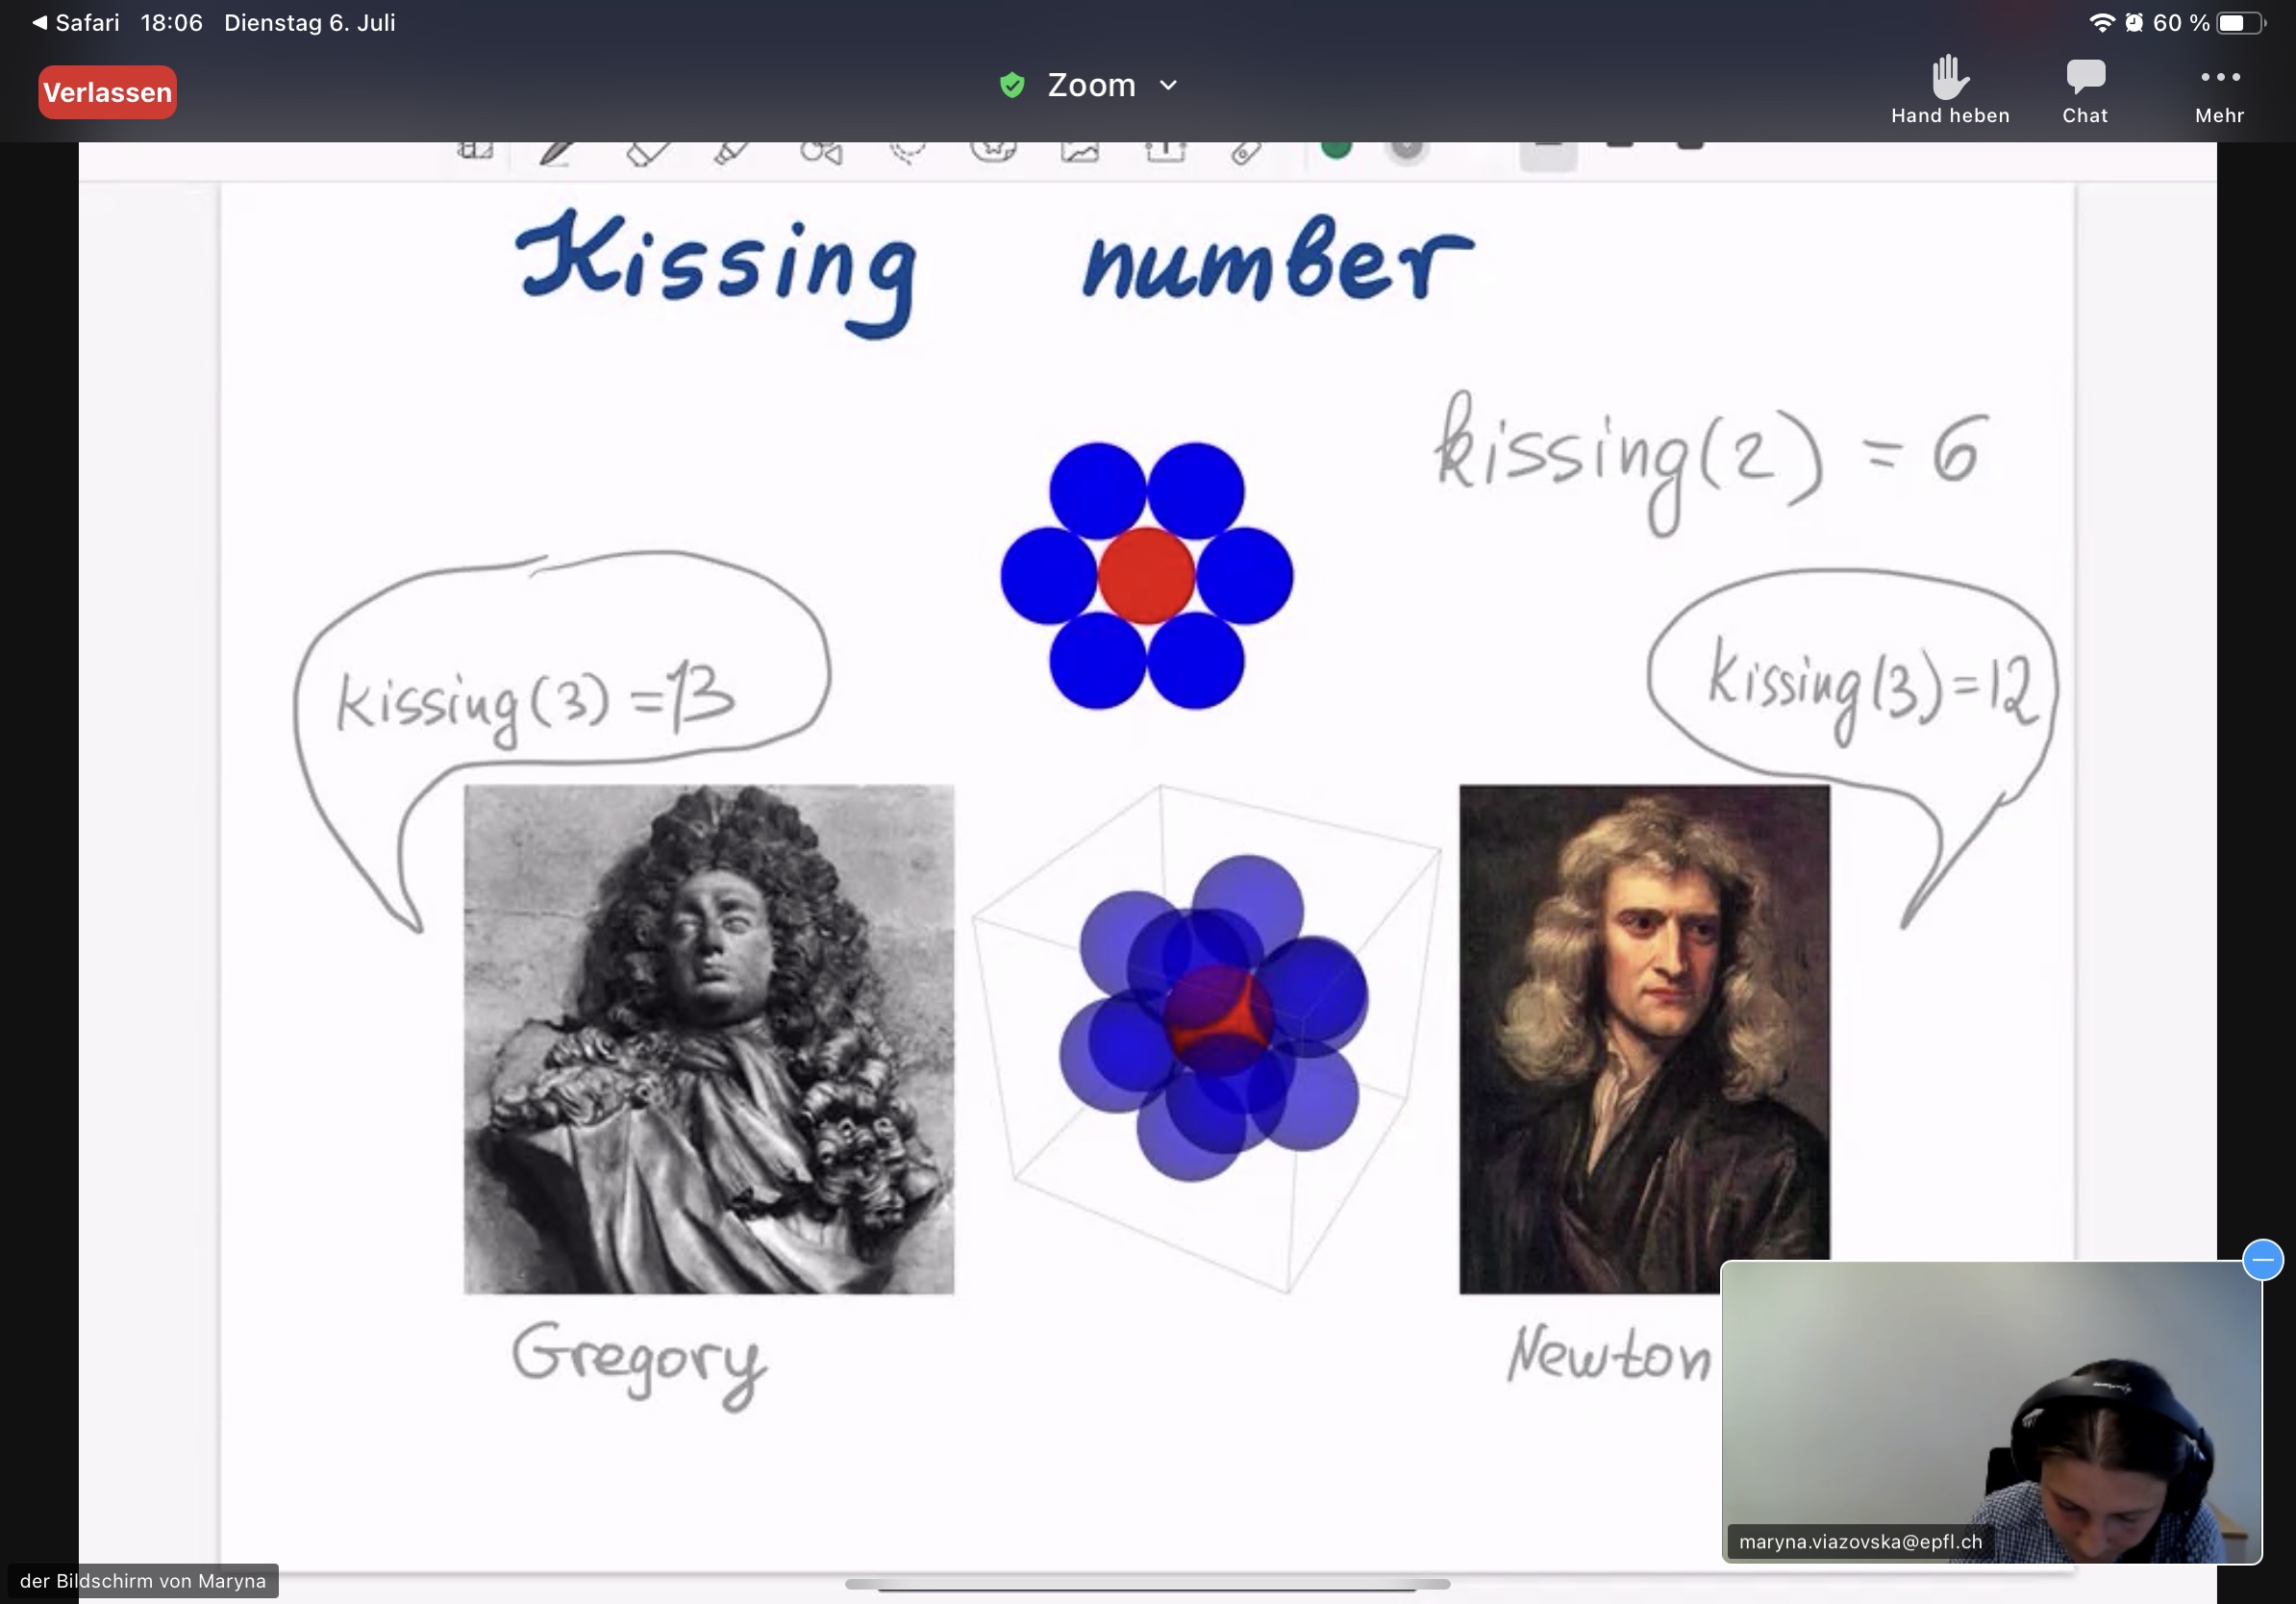Click the green encryption shield icon
Image resolution: width=2296 pixels, height=1604 pixels.
click(x=1012, y=86)
